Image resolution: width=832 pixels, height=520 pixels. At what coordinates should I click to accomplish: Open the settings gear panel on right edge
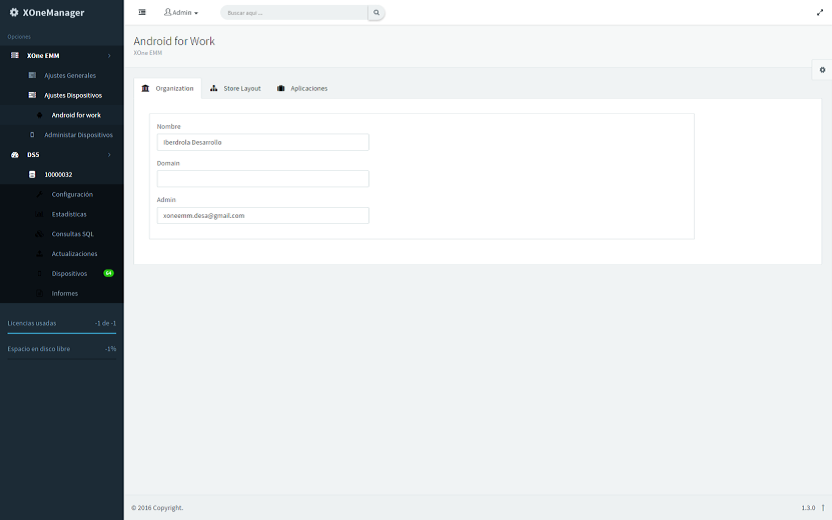click(822, 70)
